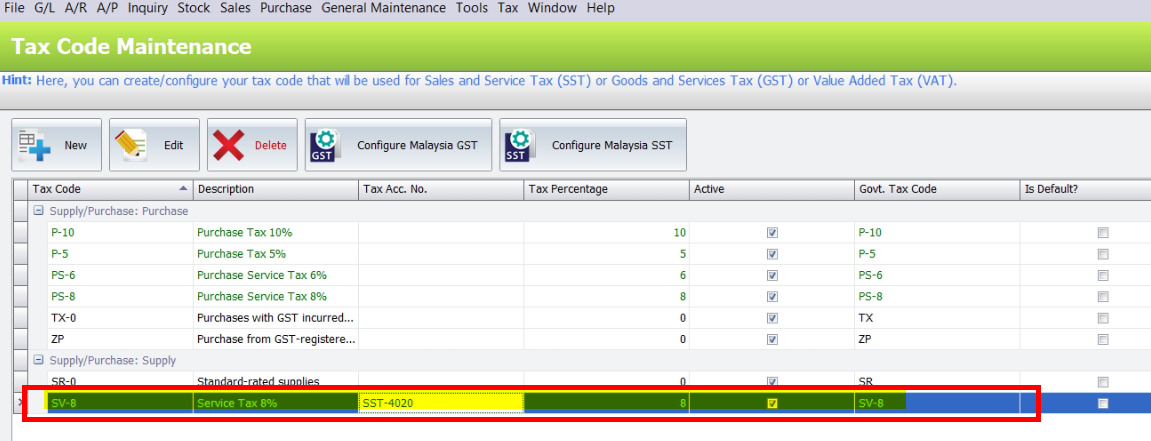Select the SST-4020 tax account cell
This screenshot has height=441, width=1151.
pyautogui.click(x=440, y=403)
